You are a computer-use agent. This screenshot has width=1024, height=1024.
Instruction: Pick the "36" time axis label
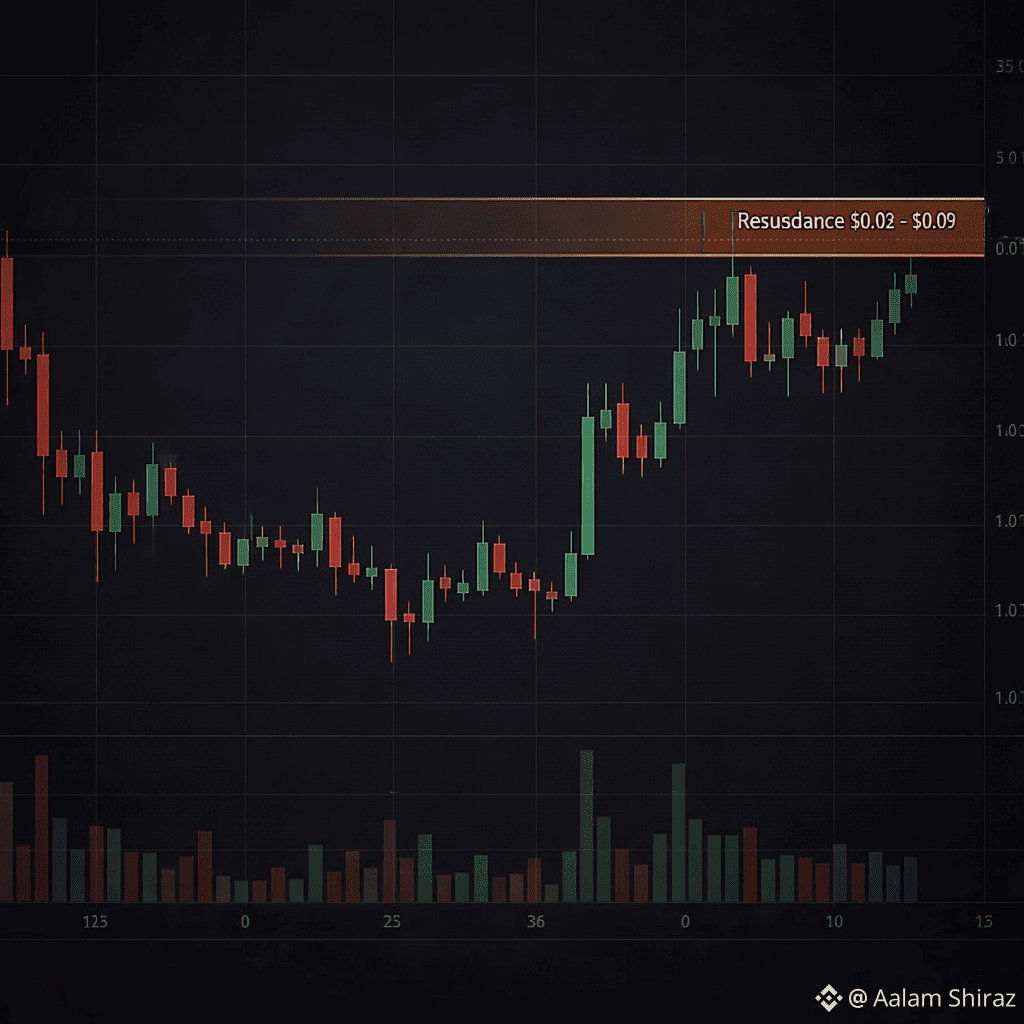pos(536,921)
